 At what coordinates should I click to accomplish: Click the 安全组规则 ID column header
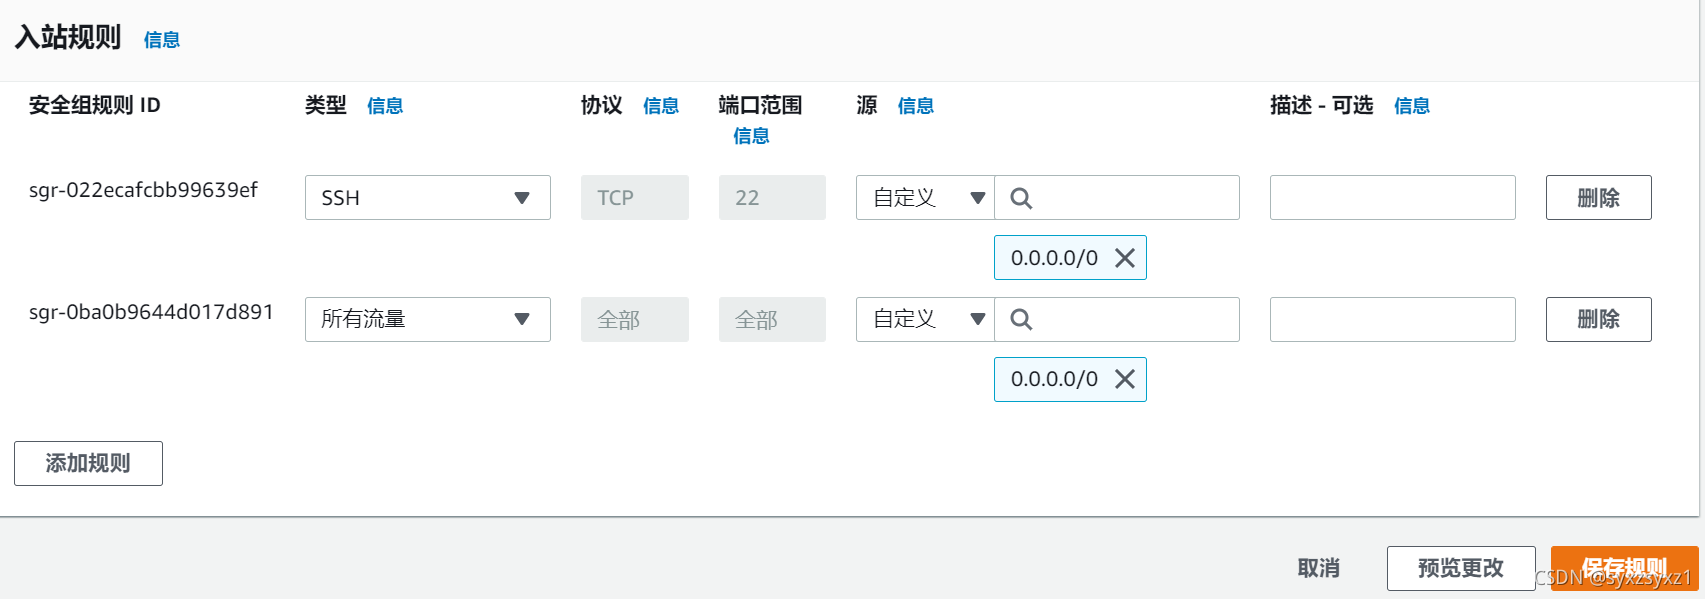pyautogui.click(x=95, y=105)
